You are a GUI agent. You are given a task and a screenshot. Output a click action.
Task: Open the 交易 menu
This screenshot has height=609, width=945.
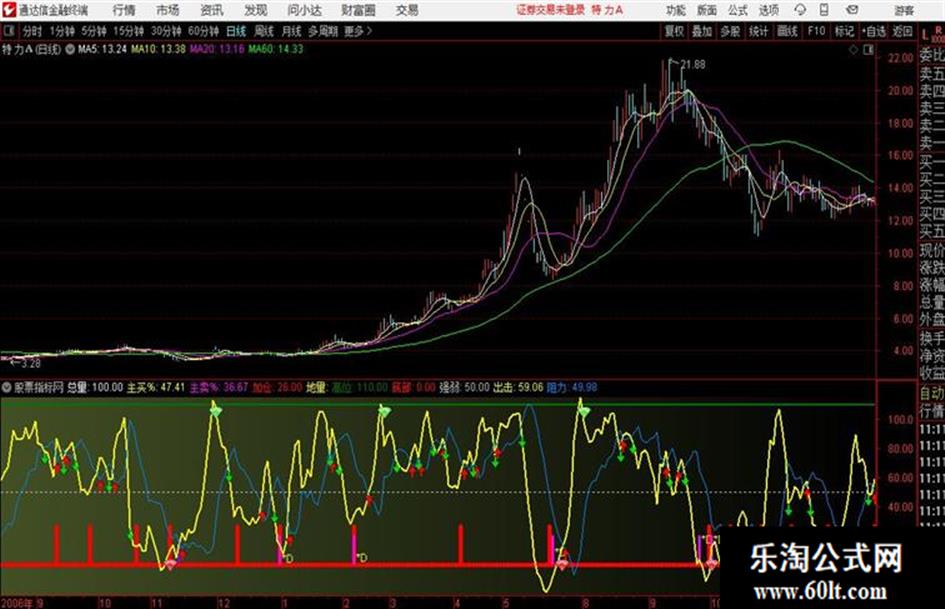[x=407, y=10]
